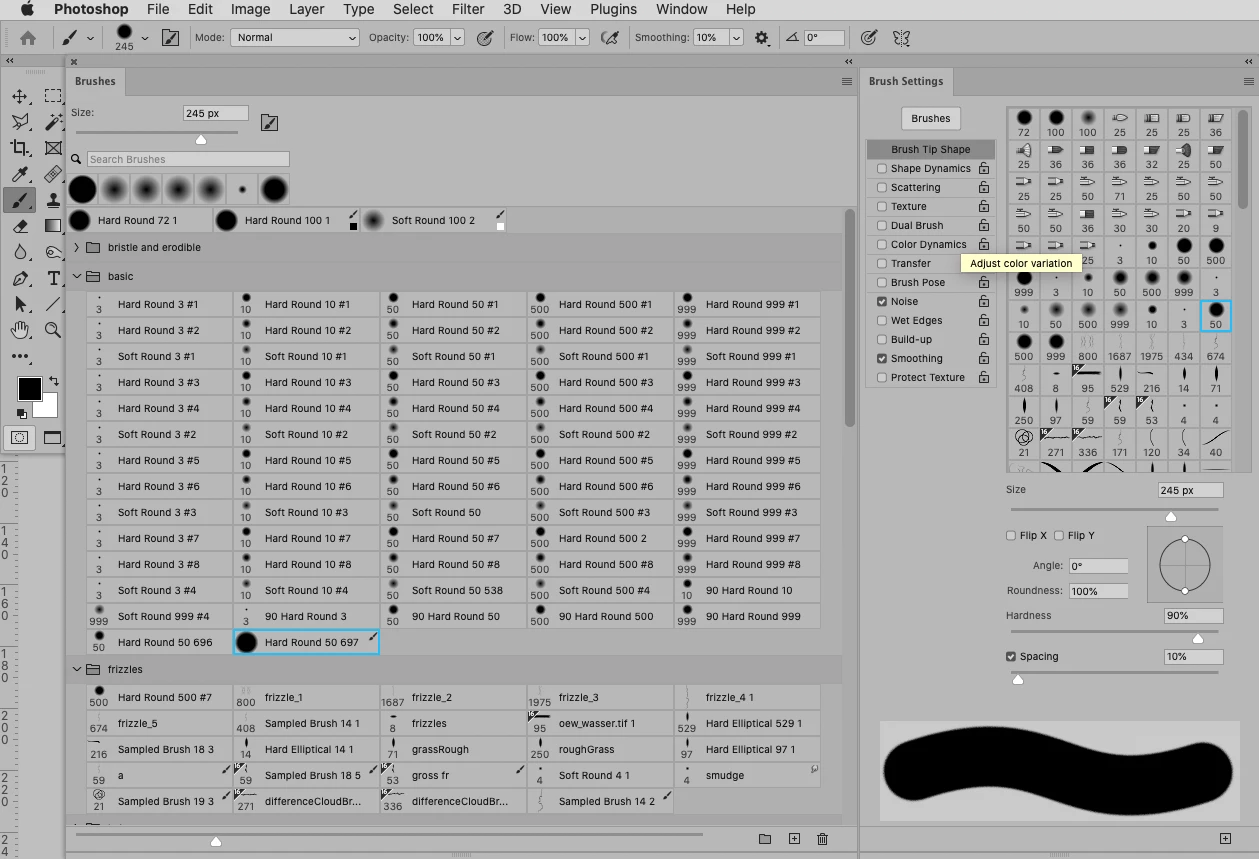Enable Wet Edges checkbox
The height and width of the screenshot is (859, 1259).
(x=881, y=320)
